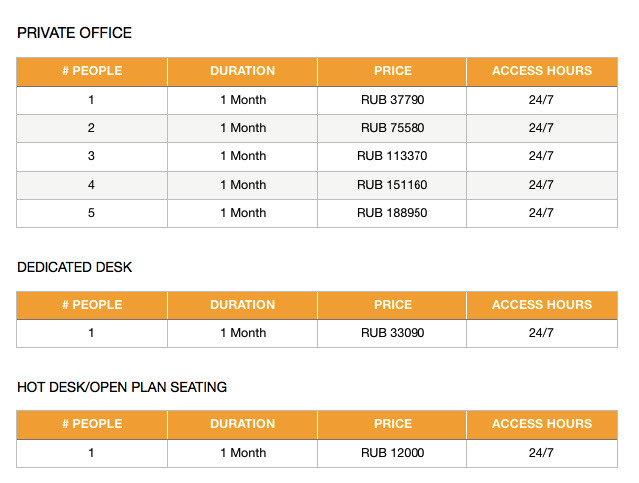This screenshot has height=483, width=639.
Task: Click 24/7 in the RUB 113370 row
Action: tap(541, 156)
